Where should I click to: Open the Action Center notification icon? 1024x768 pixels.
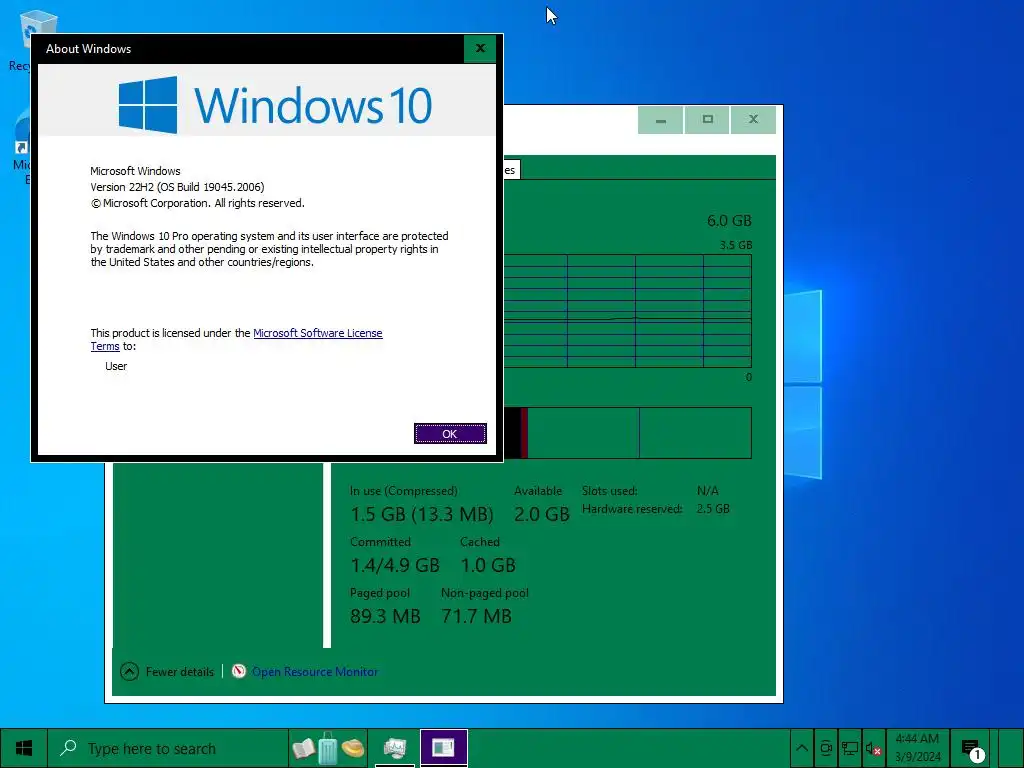(971, 748)
